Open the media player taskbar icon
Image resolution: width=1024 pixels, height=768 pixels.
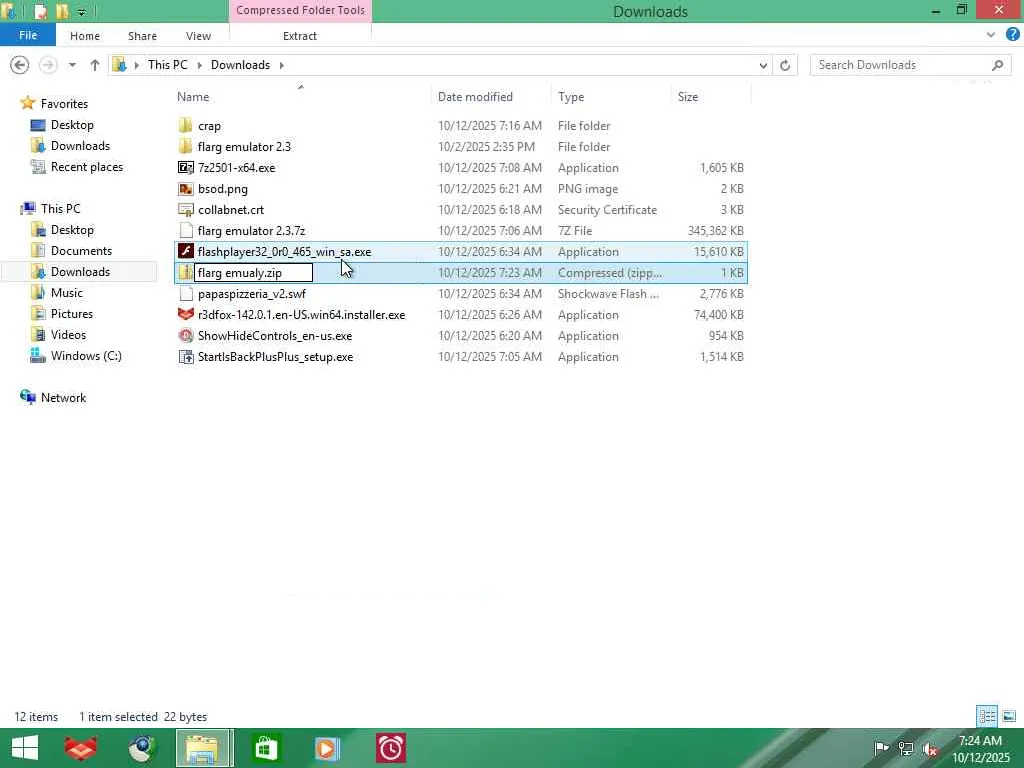point(327,748)
